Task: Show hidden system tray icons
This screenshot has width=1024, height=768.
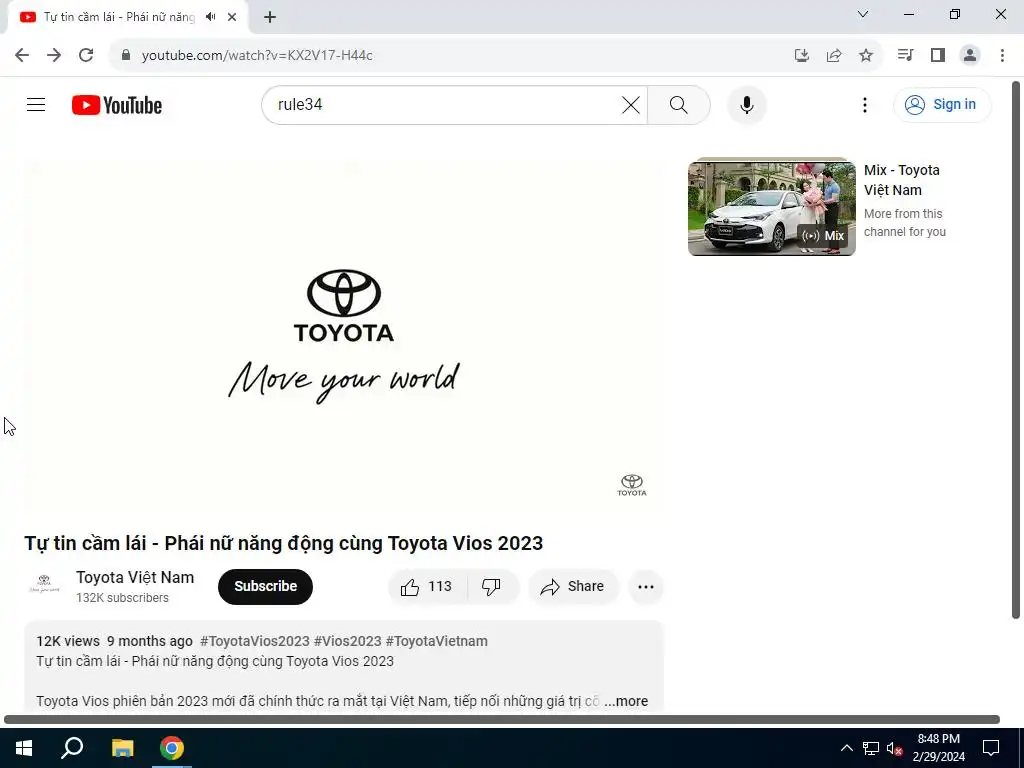Action: click(846, 748)
